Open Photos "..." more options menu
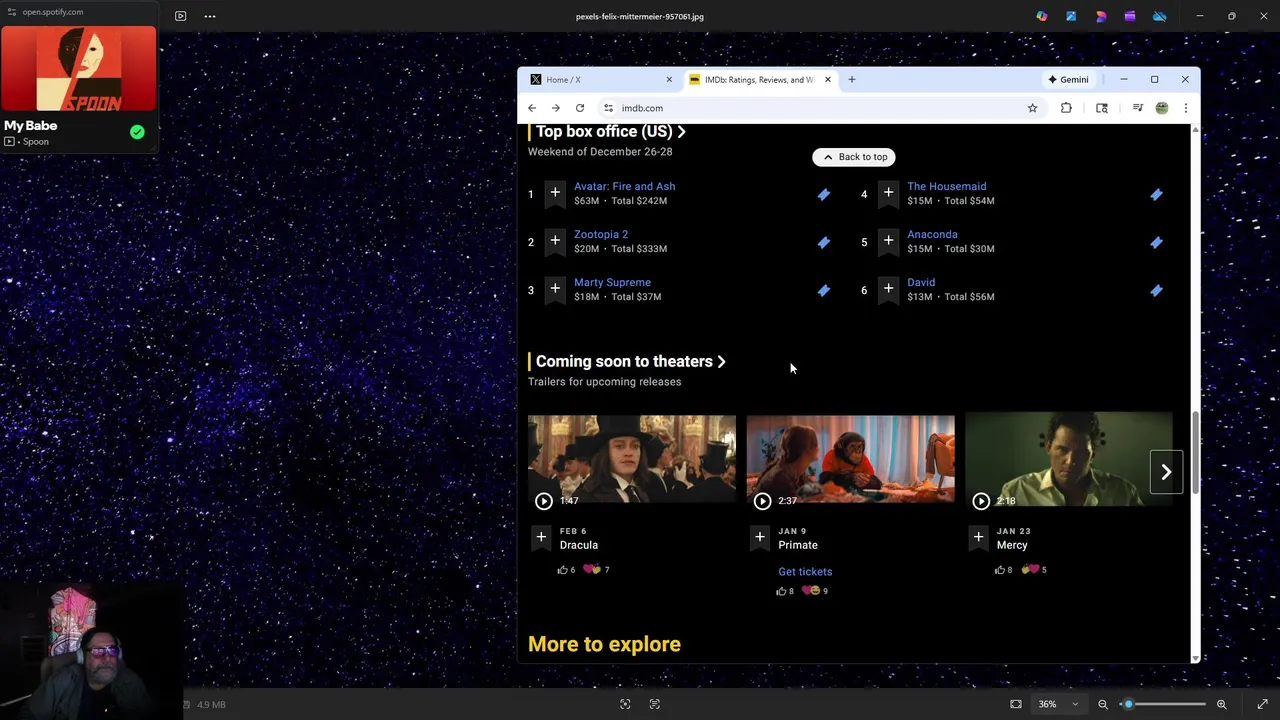 [210, 16]
